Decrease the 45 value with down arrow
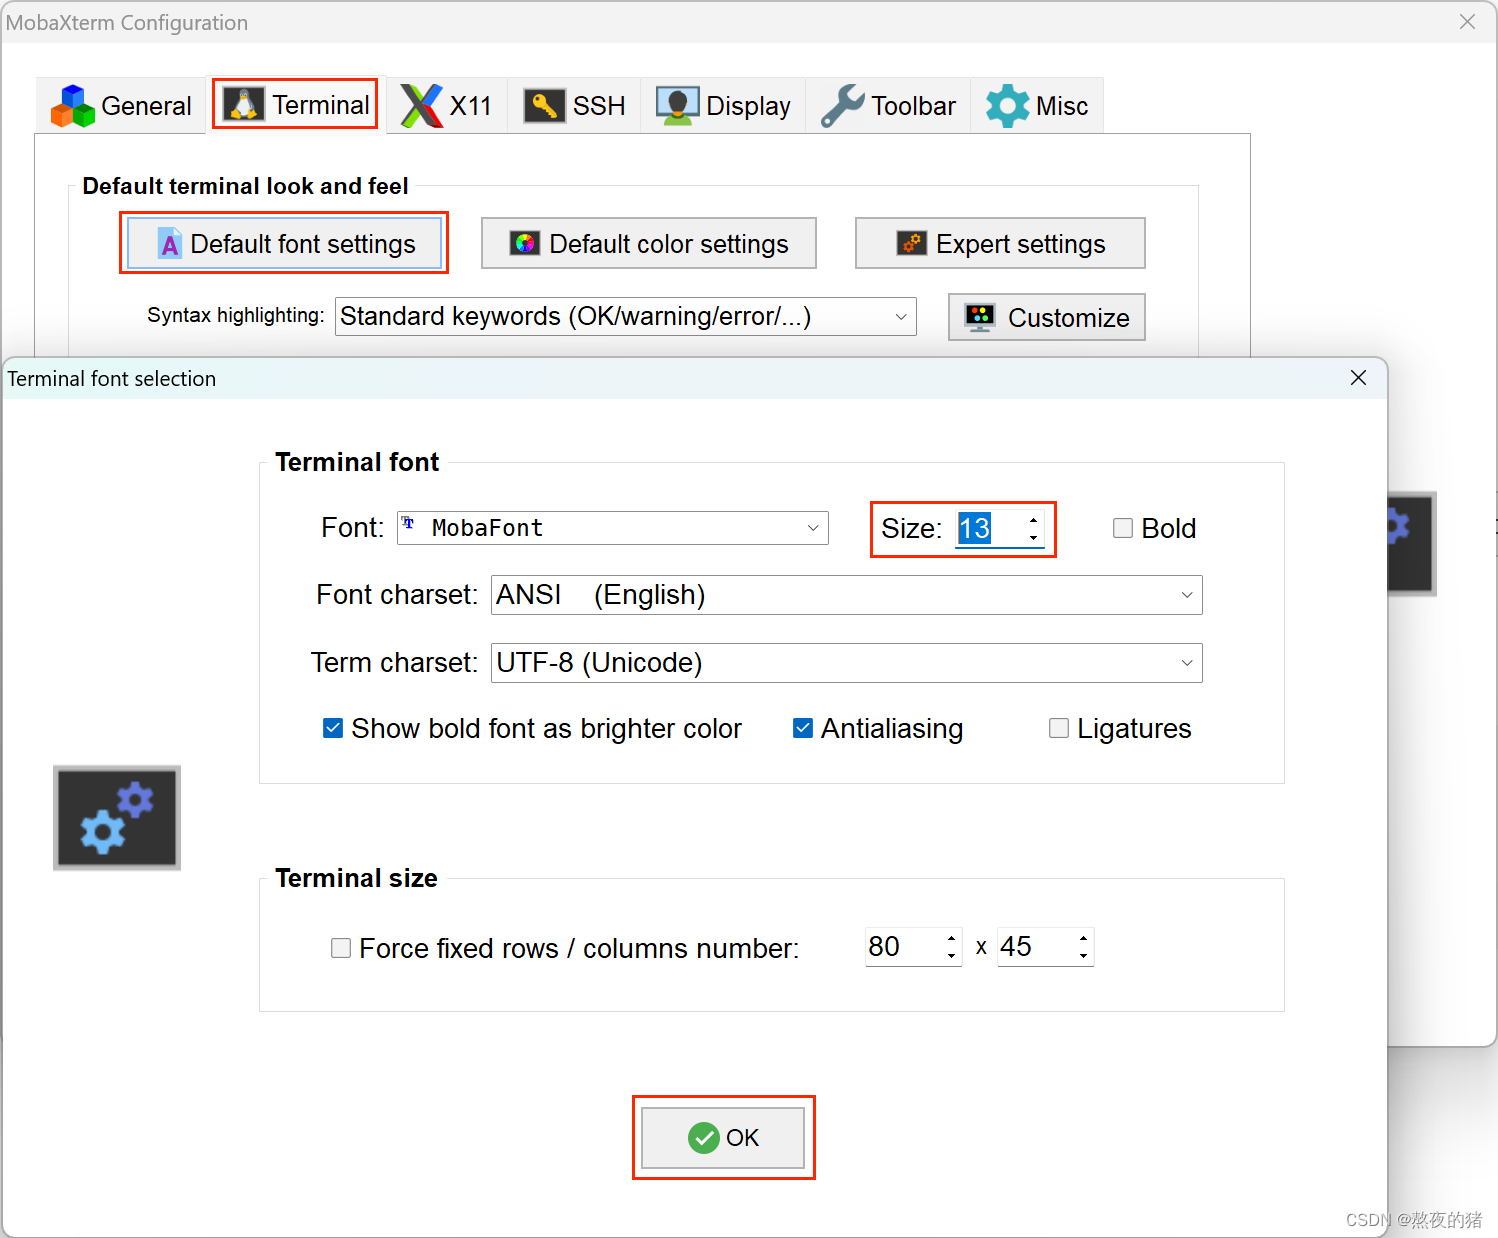1498x1238 pixels. tap(1083, 956)
